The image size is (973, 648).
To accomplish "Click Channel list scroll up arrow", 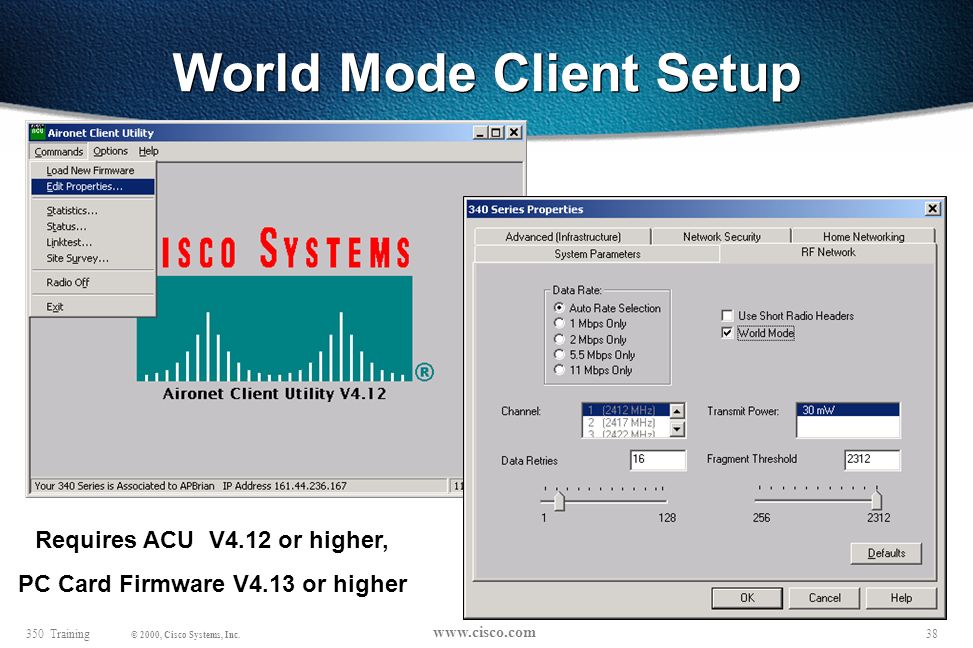I will [x=677, y=411].
